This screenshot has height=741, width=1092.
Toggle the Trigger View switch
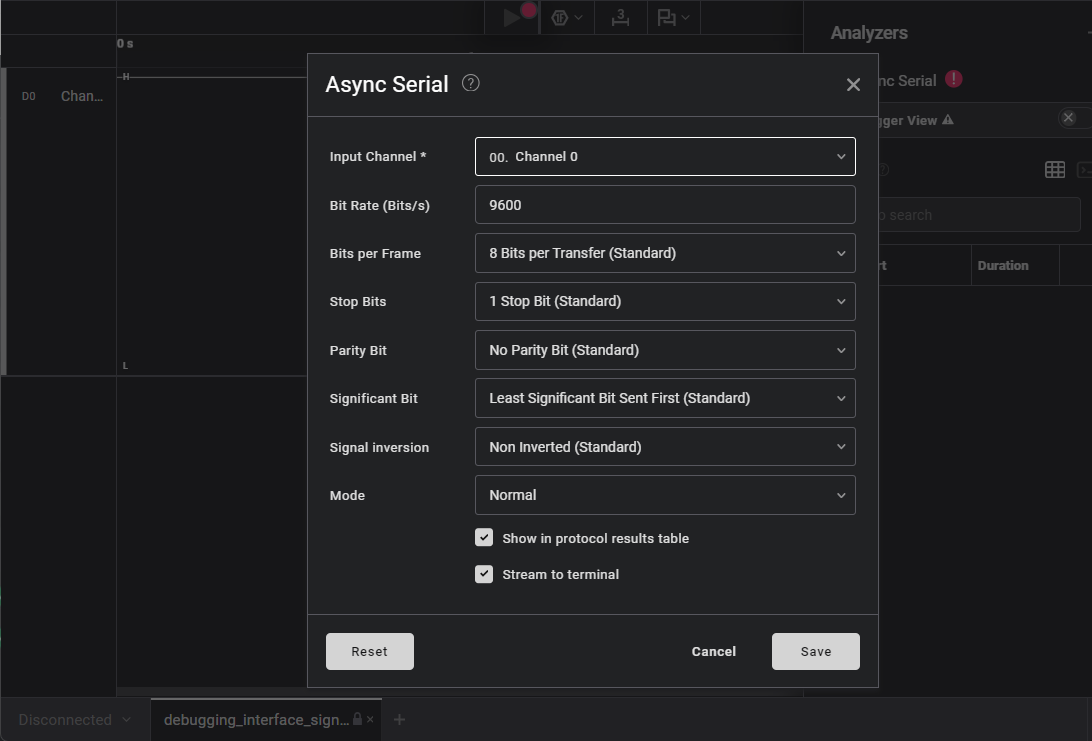click(x=1074, y=118)
